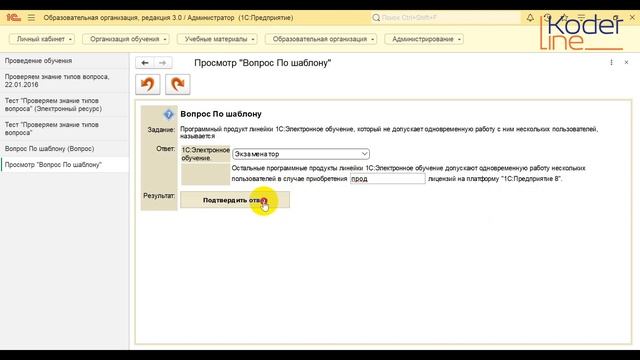640x360 pixels.
Task: Go back with the left arrow
Action: point(144,63)
